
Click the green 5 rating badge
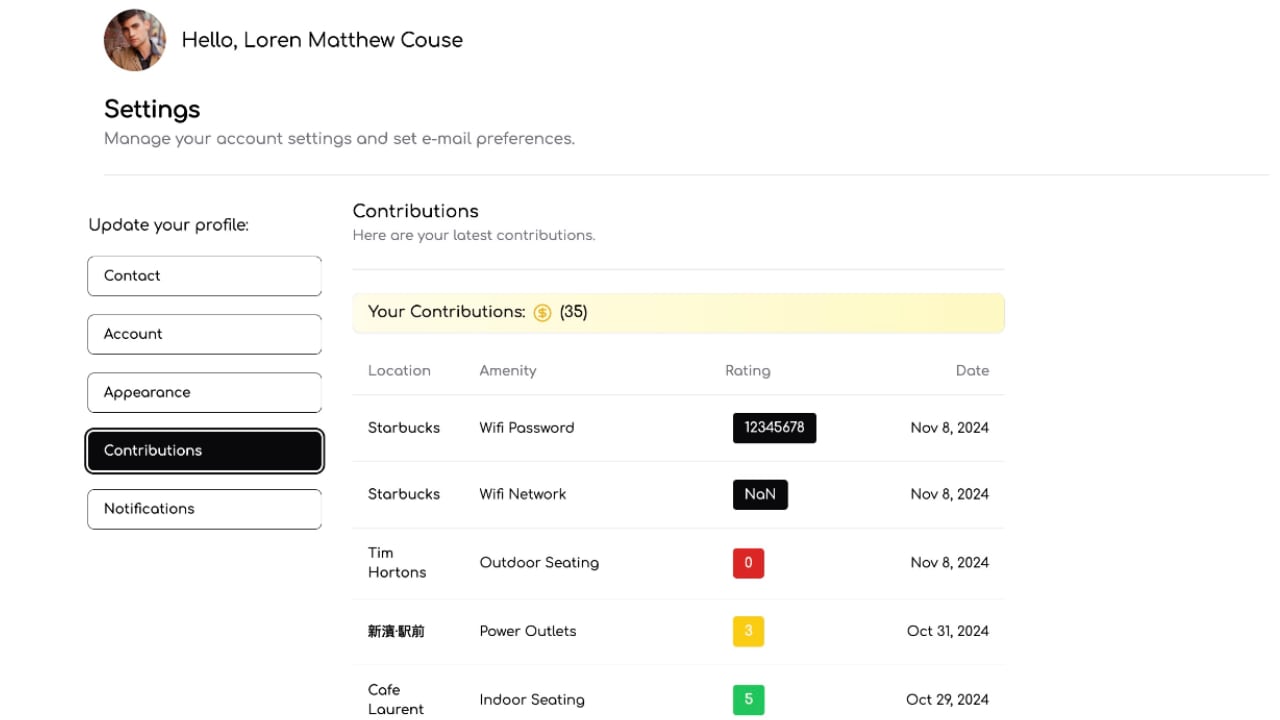[748, 699]
